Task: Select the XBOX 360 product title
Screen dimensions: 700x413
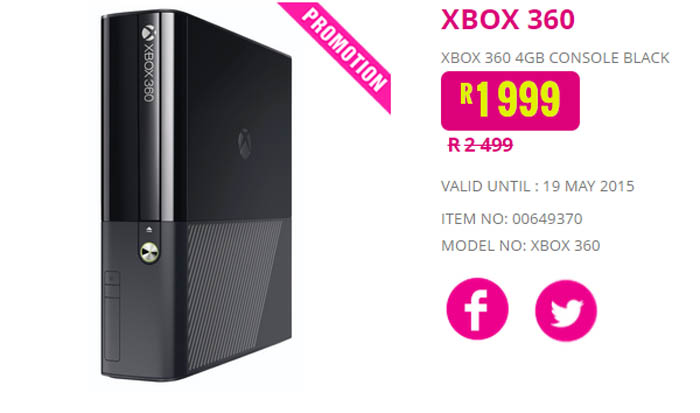Action: [508, 20]
